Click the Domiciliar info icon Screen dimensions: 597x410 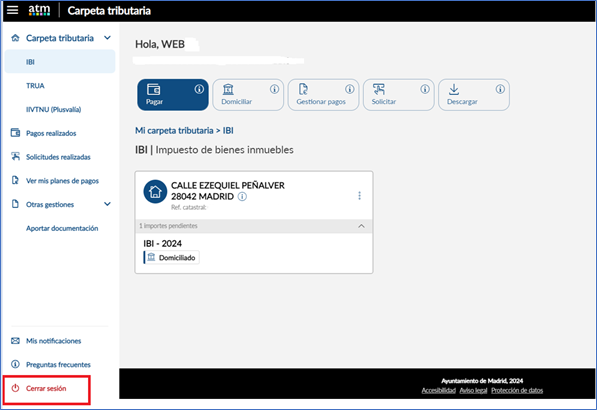pos(274,89)
